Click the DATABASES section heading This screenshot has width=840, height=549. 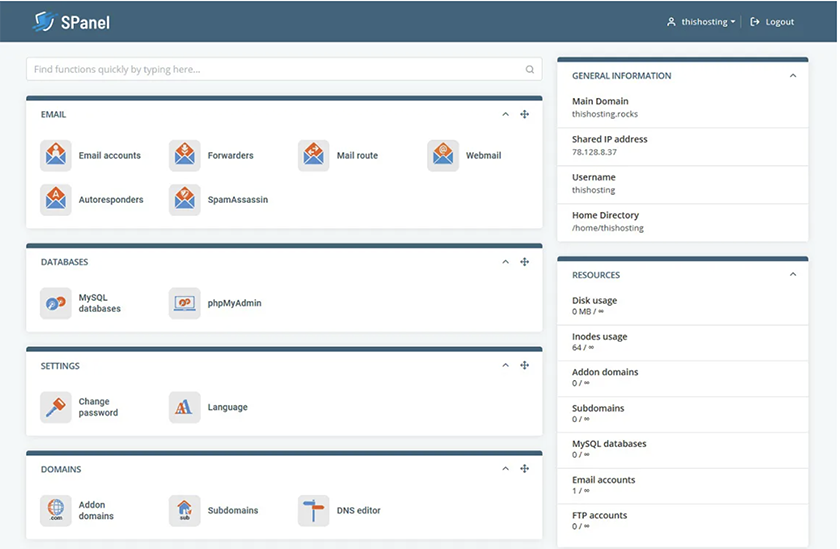coord(64,262)
